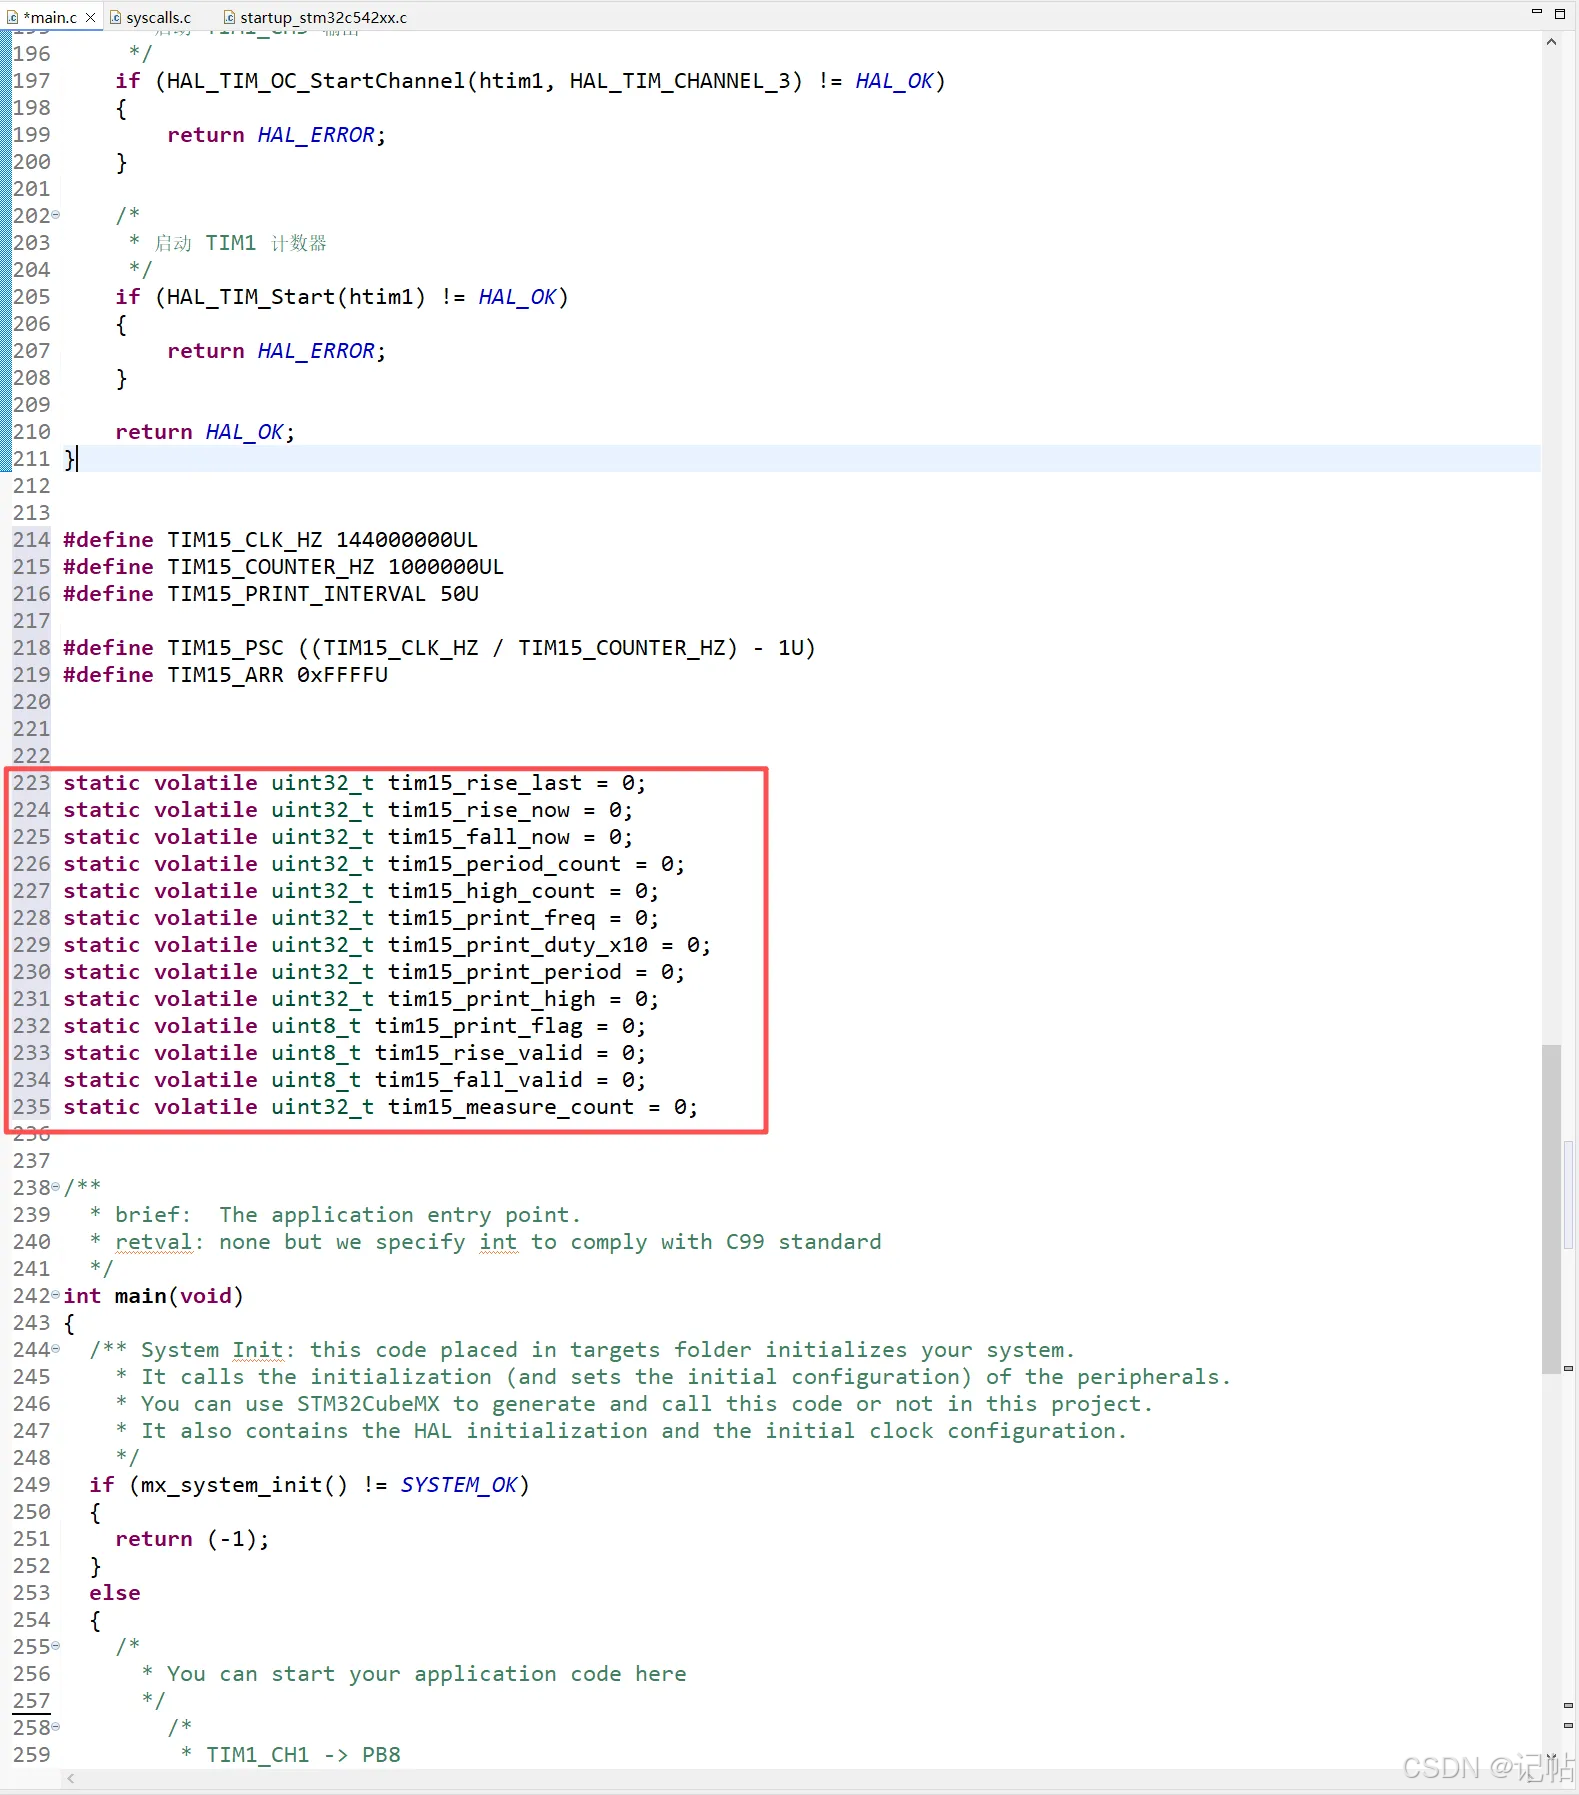Click the tim15_fall_now variable

pos(479,837)
